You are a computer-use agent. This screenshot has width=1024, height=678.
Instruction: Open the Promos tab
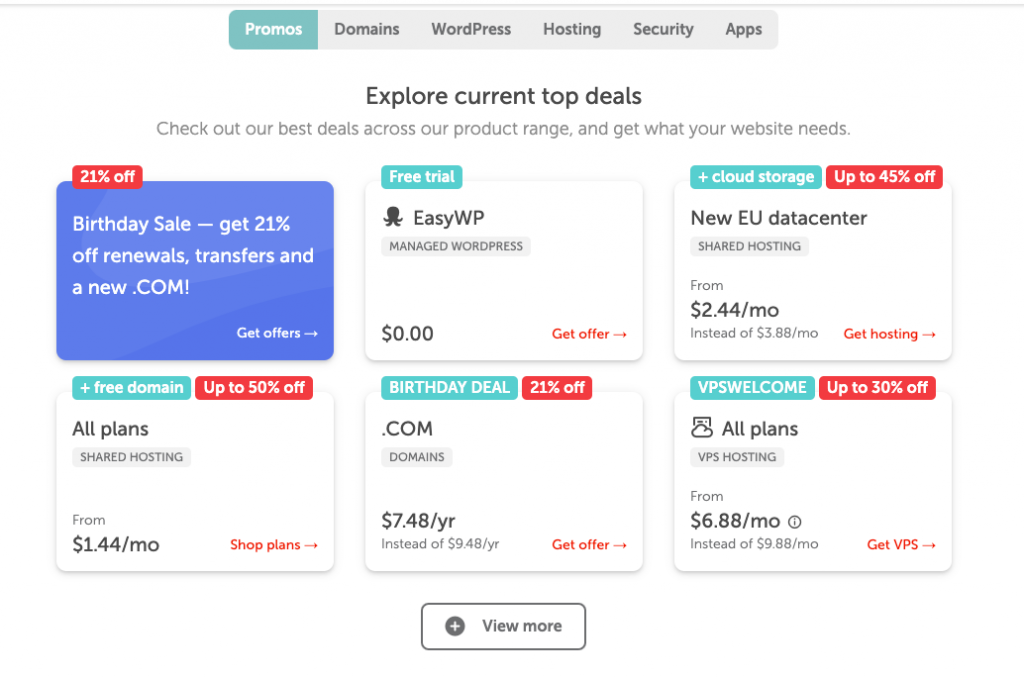click(273, 29)
